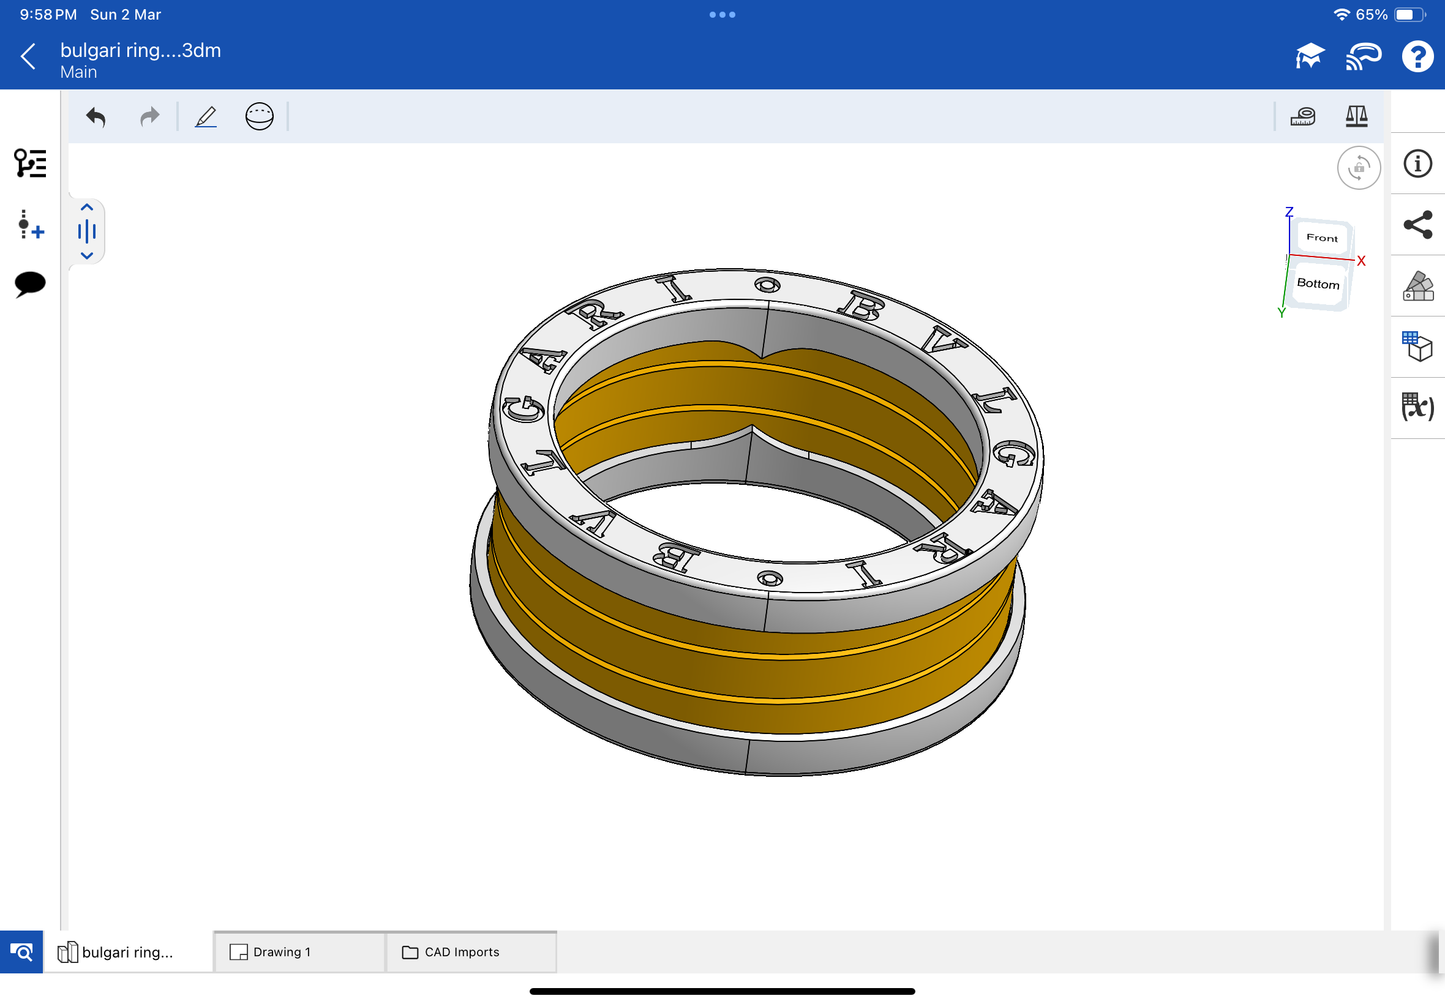Viewport: 1445px width, 1004px height.
Task: Collapse the panel handle's down chevron
Action: [x=87, y=256]
